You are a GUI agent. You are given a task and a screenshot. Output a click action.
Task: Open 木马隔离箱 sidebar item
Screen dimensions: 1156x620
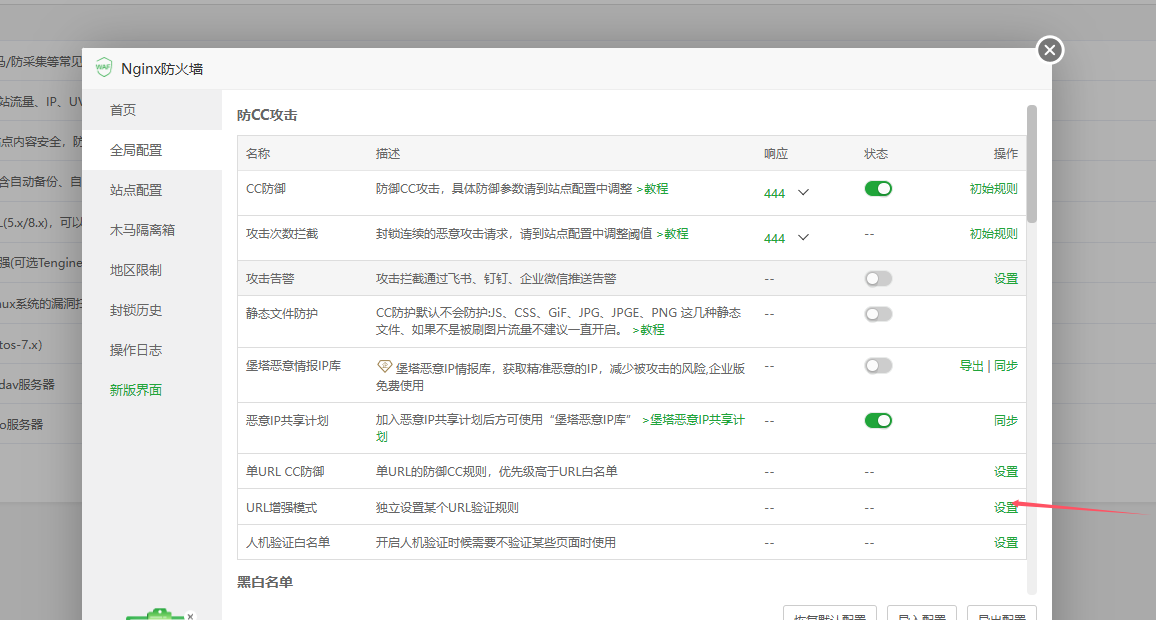click(x=153, y=230)
